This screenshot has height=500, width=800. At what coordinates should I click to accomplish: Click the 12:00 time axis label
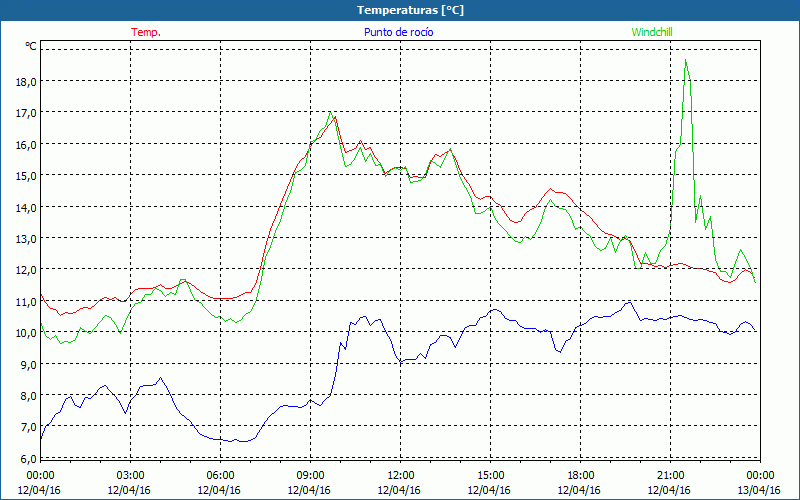401,475
